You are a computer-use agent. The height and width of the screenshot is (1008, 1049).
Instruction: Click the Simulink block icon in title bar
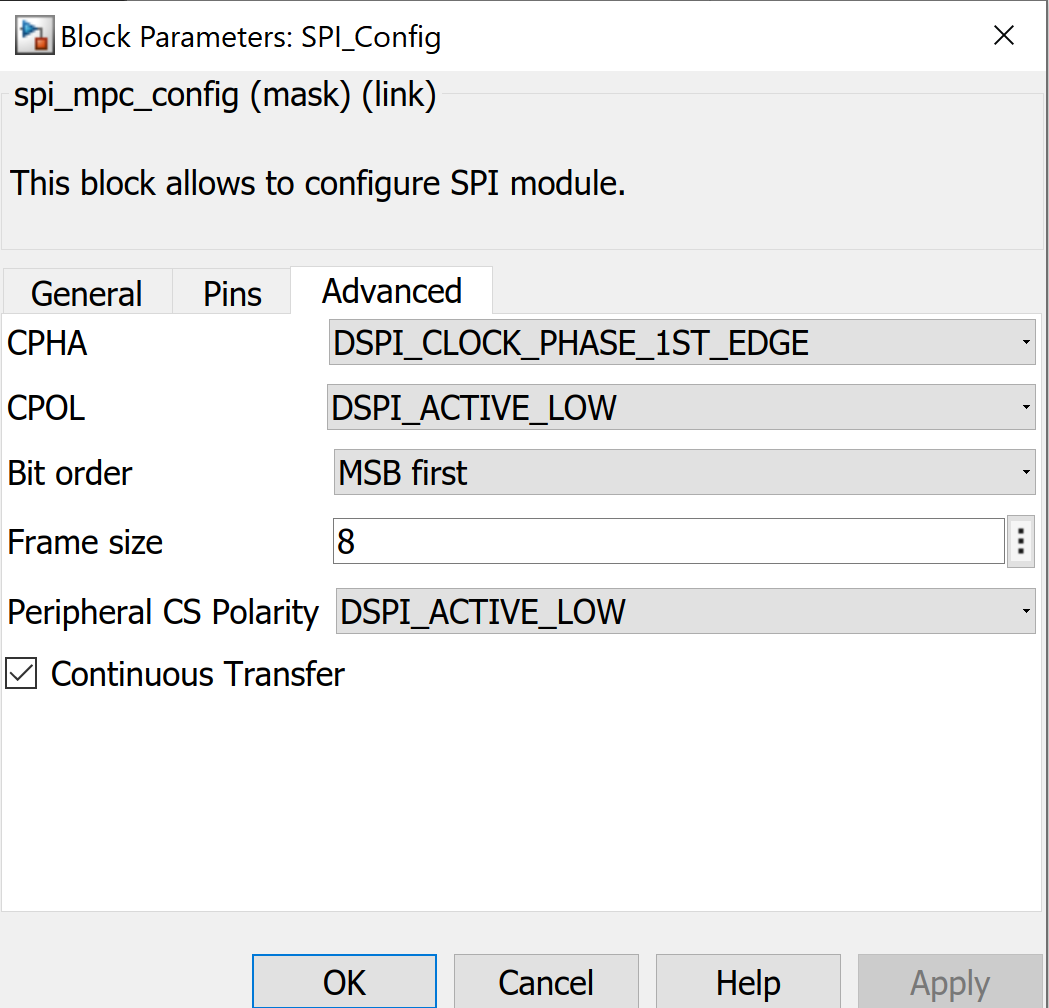[29, 35]
